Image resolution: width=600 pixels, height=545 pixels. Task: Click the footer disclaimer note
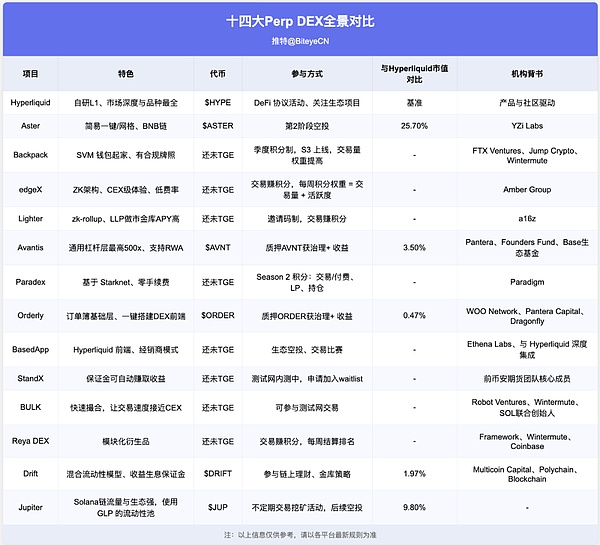click(300, 534)
